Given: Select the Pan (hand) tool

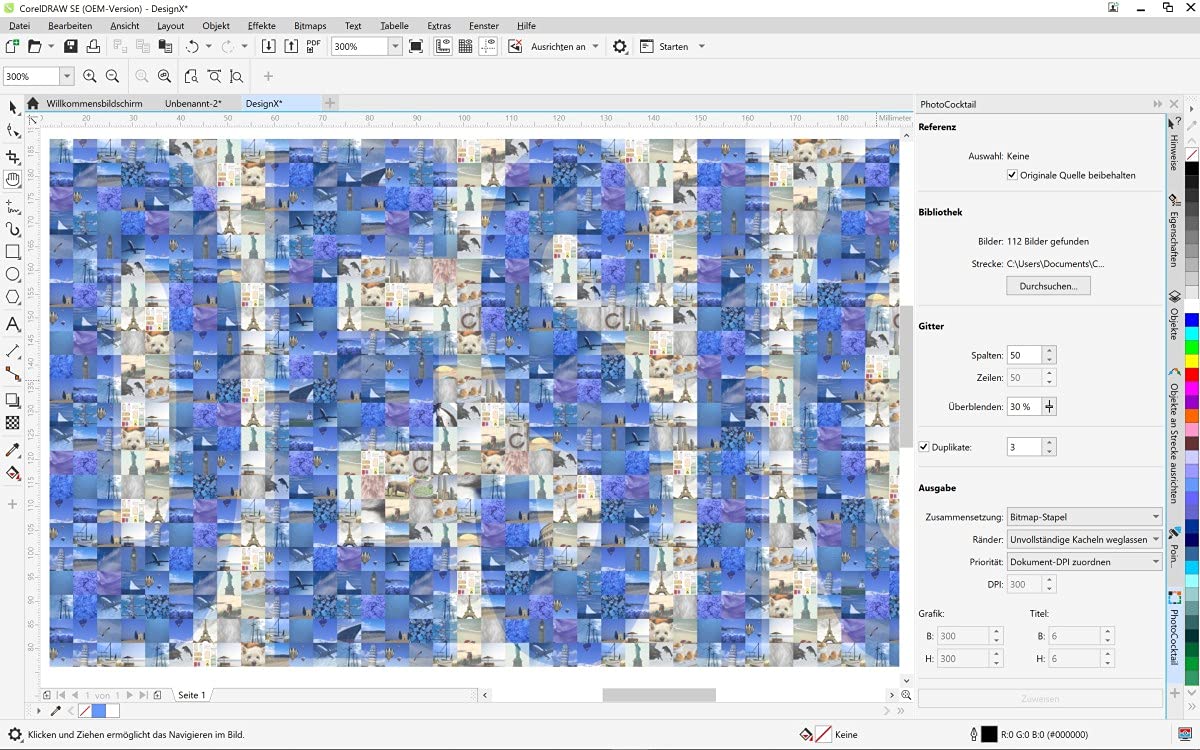Looking at the screenshot, I should coord(13,180).
